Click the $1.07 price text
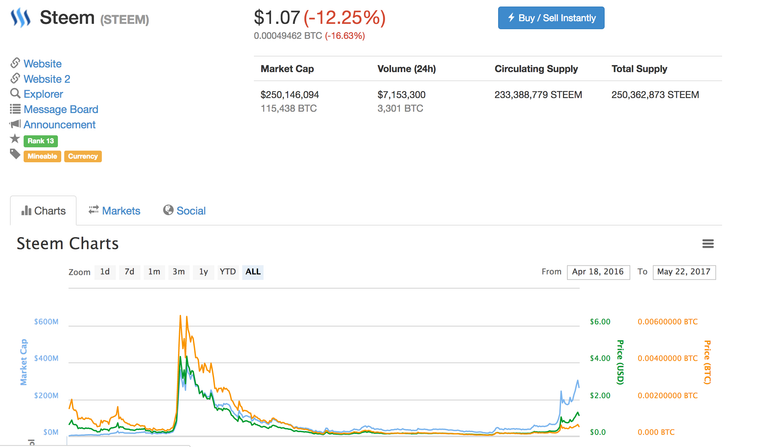The width and height of the screenshot is (768, 447). coord(277,18)
